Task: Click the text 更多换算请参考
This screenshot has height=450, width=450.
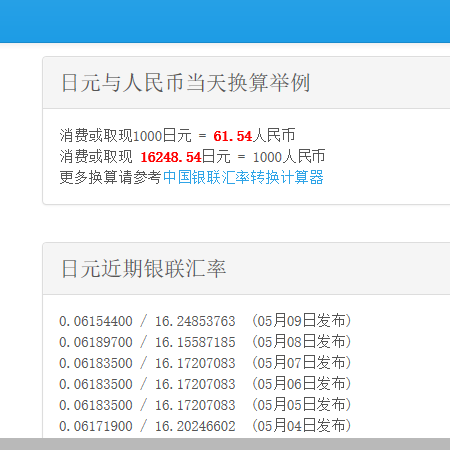Action: coord(111,177)
